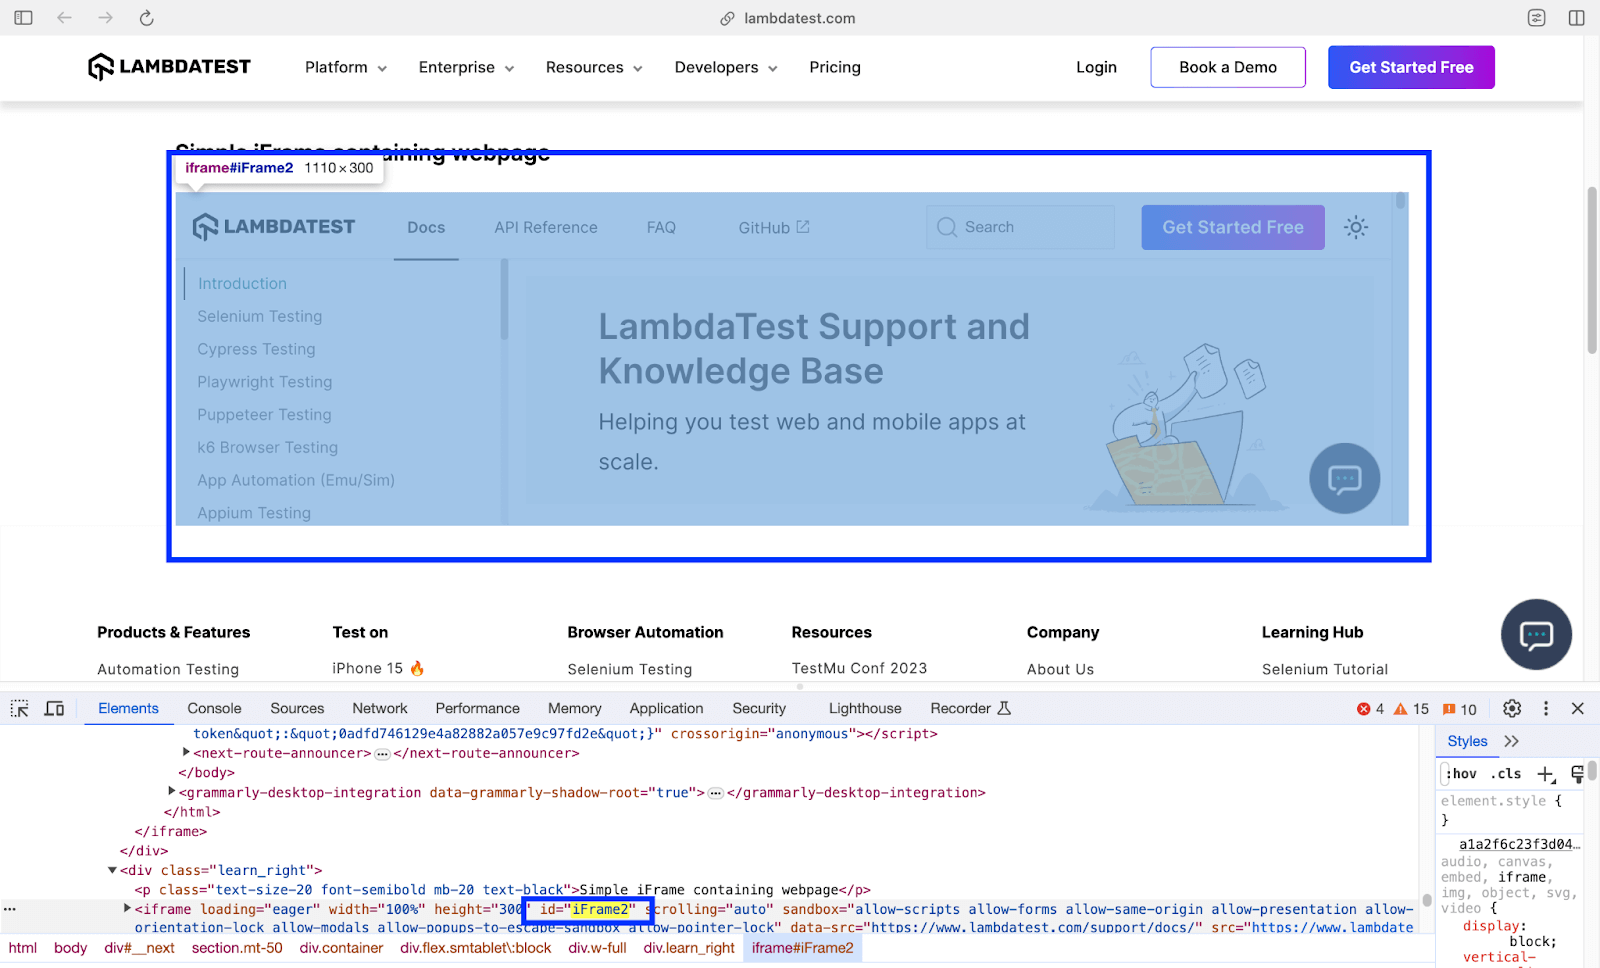Open the DevTools three-dot customize menu

click(1546, 708)
